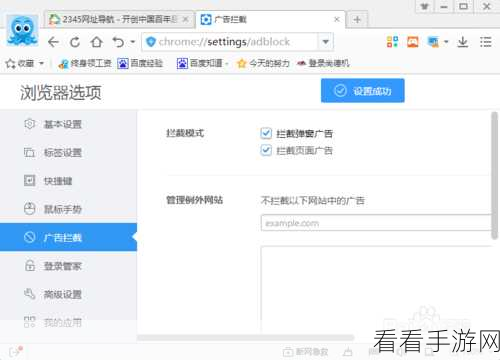Viewport: 500px width, 360px height.
Task: Open the first bookmark after 收藏
Action: pyautogui.click(x=85, y=63)
